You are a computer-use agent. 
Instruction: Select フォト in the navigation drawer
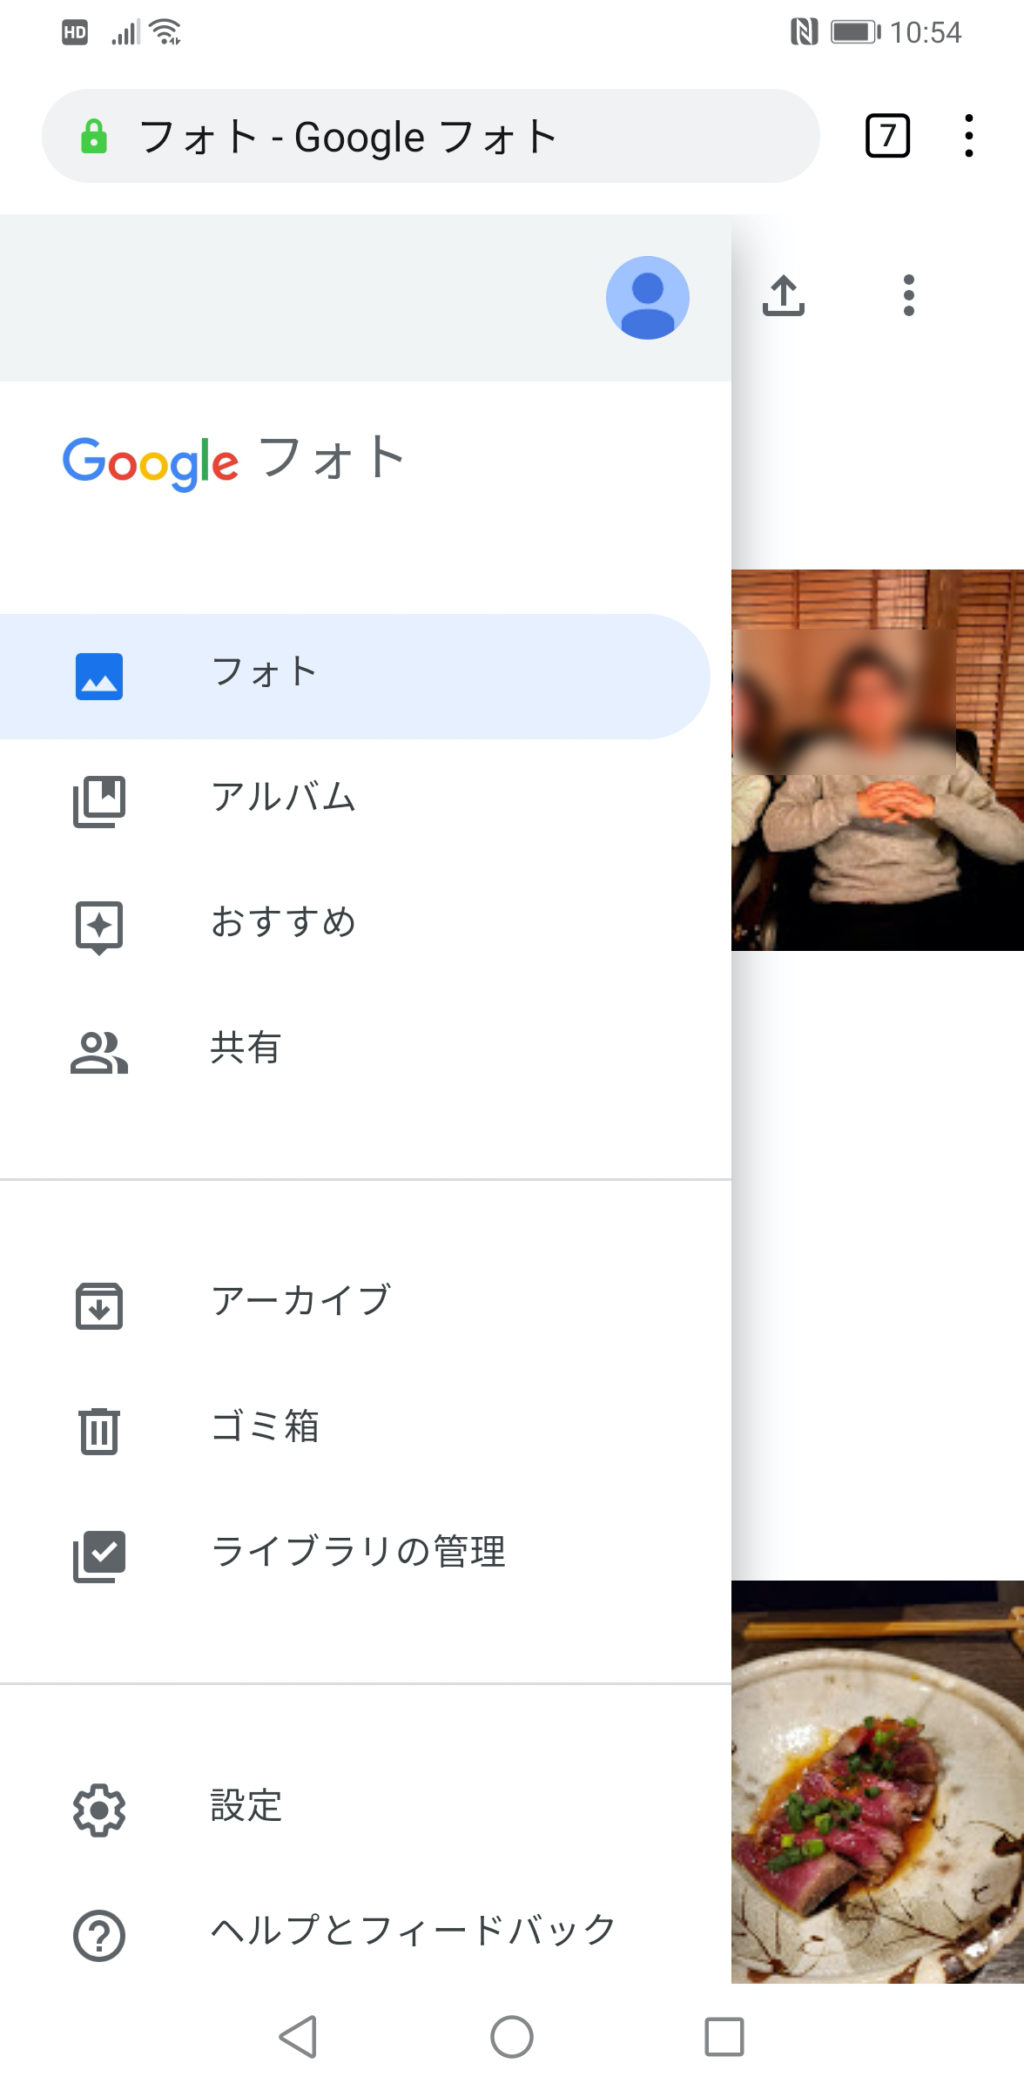[x=264, y=675]
